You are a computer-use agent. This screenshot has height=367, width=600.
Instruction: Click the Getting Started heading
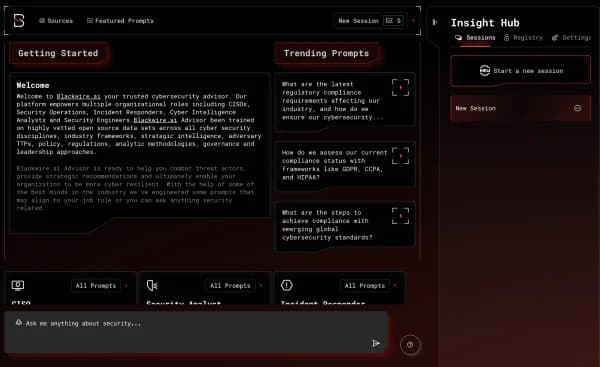[58, 53]
